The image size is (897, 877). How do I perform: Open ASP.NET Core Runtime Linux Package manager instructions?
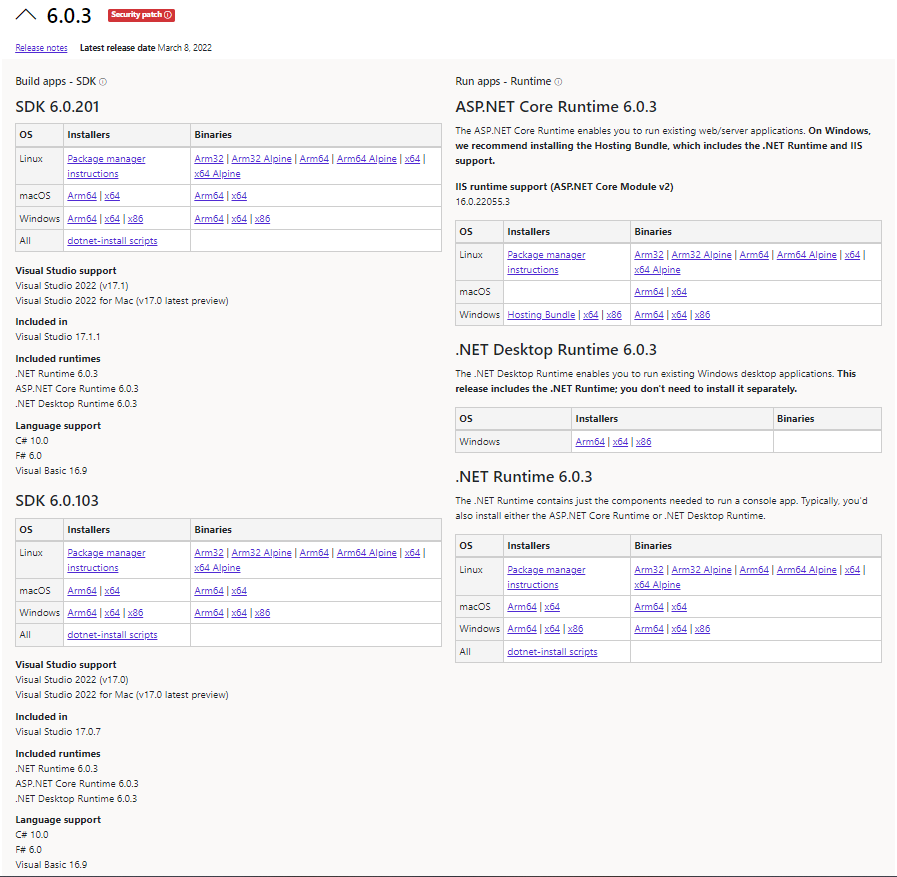click(x=546, y=262)
